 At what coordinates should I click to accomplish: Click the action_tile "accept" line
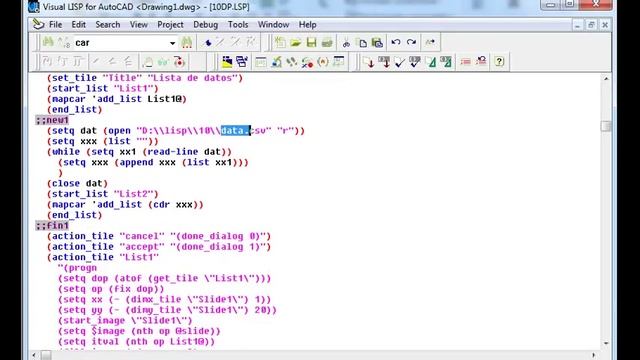159,247
